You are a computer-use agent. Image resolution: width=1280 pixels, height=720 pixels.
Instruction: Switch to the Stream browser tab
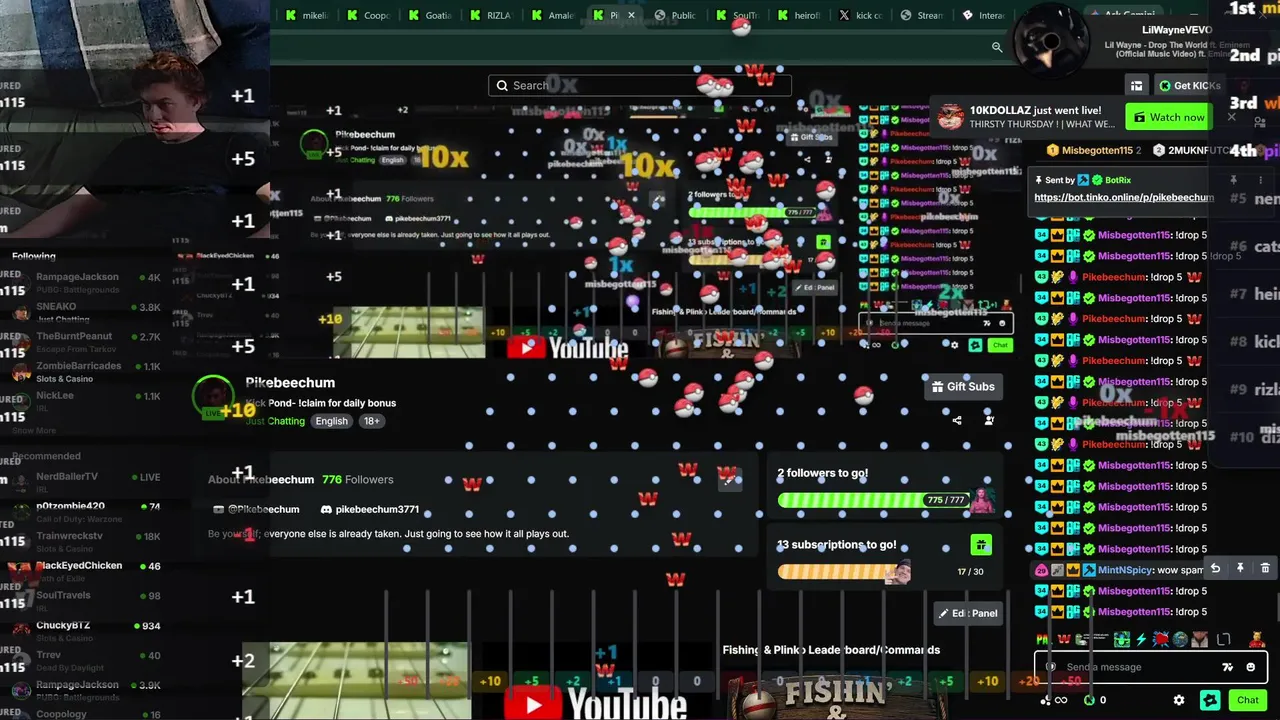click(x=922, y=15)
